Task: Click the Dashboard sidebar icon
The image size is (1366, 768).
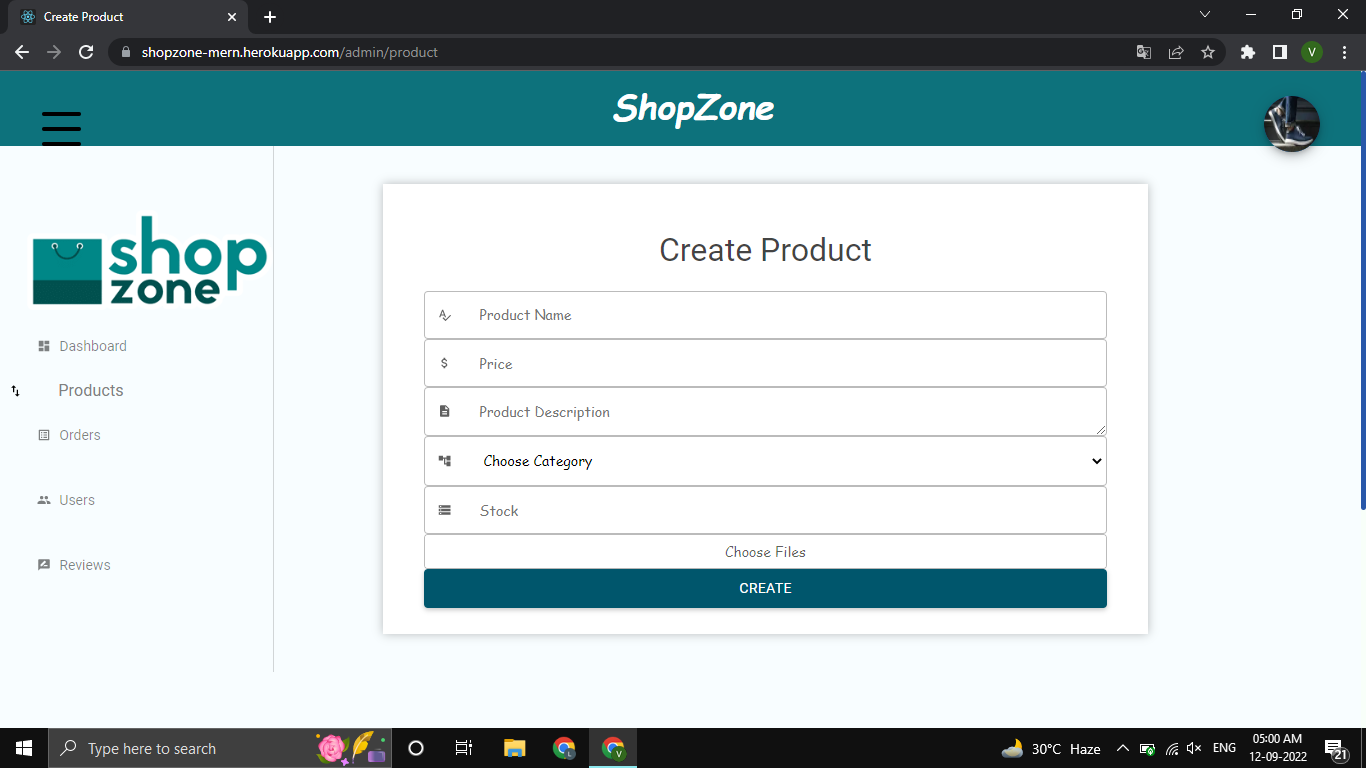Action: pos(44,344)
